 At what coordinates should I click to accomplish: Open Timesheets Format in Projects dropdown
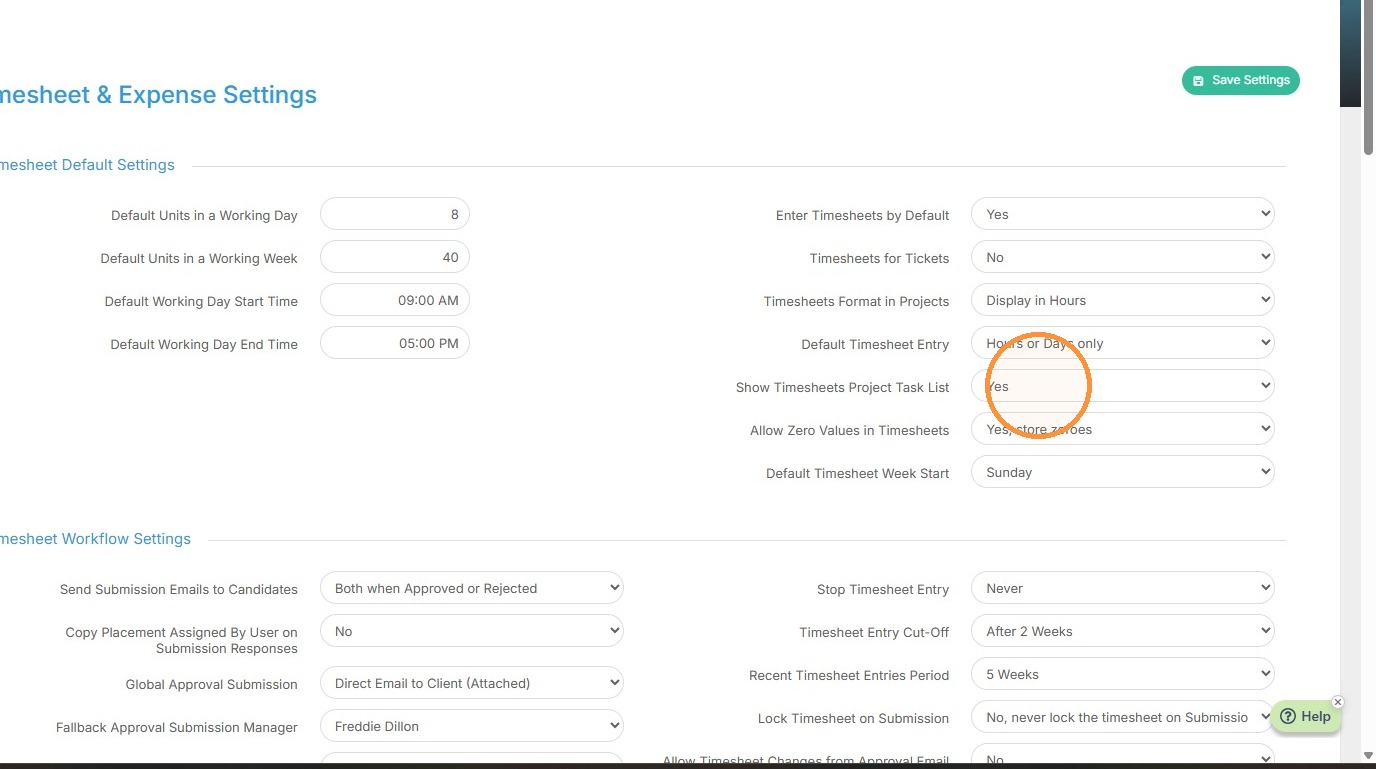[1122, 300]
